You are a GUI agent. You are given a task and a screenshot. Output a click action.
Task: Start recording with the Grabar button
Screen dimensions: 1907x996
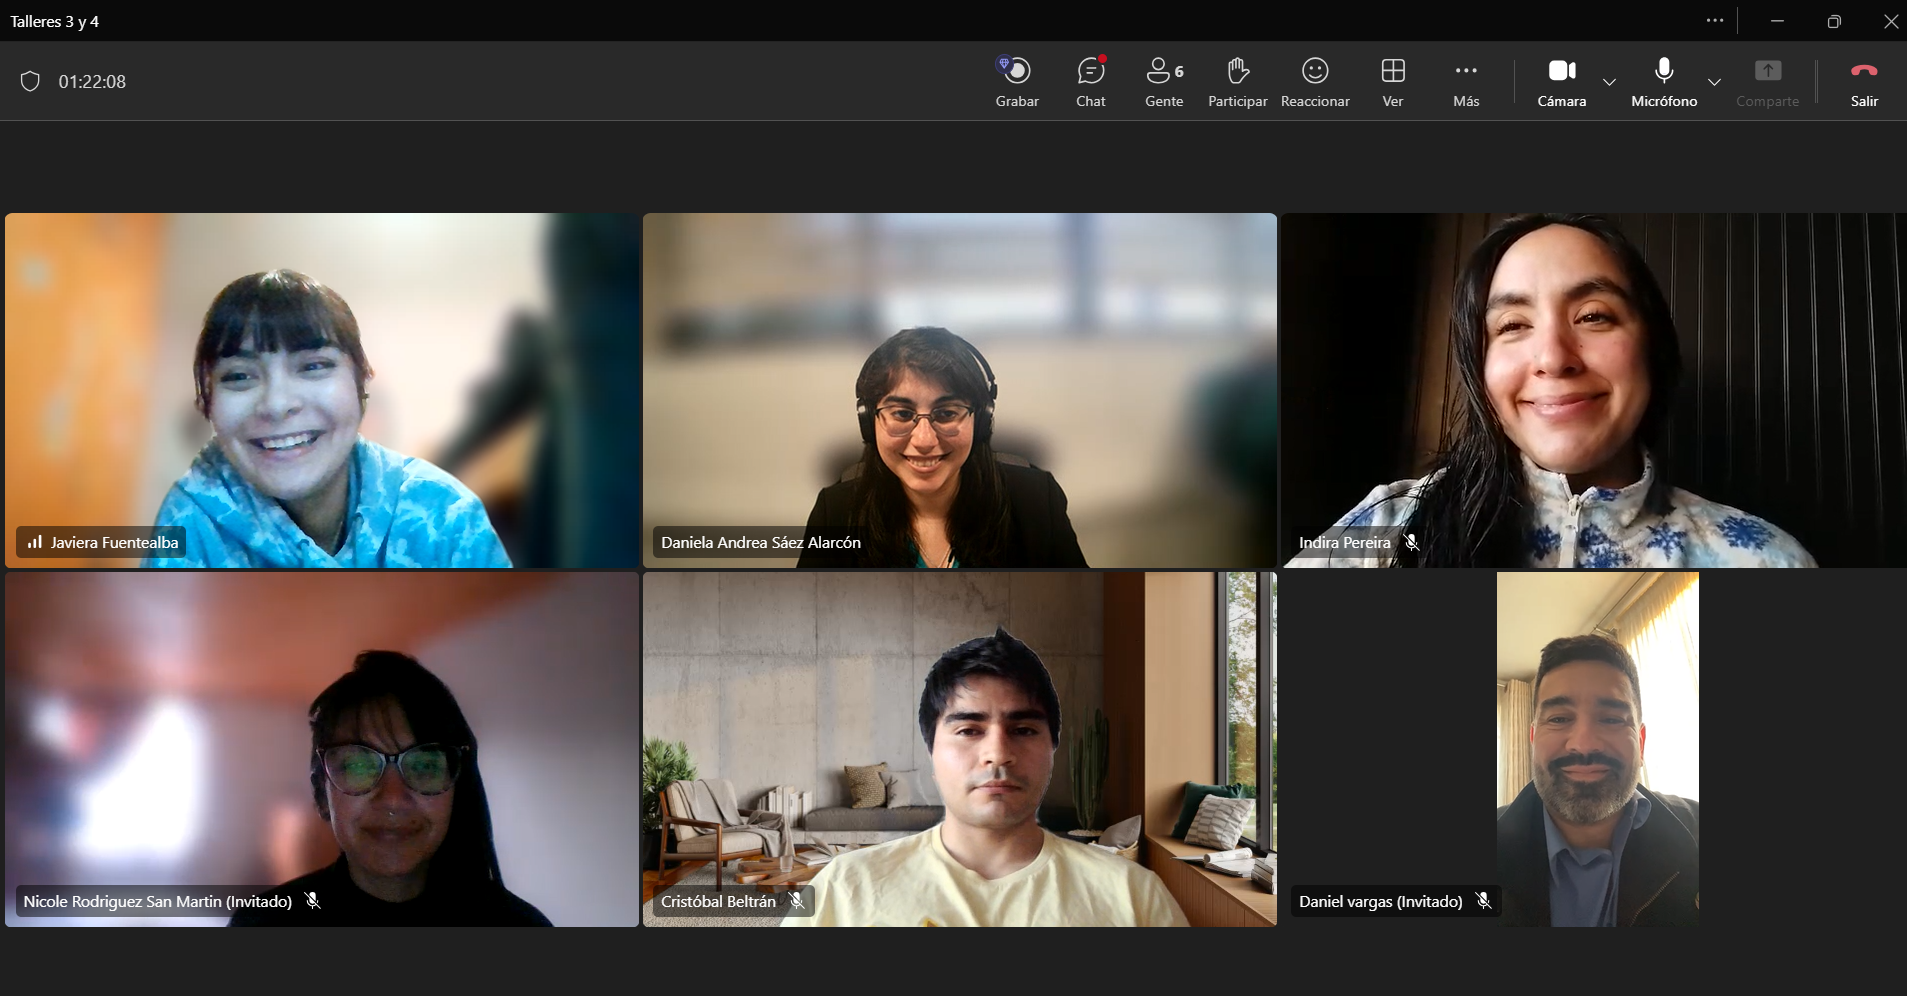(1017, 82)
